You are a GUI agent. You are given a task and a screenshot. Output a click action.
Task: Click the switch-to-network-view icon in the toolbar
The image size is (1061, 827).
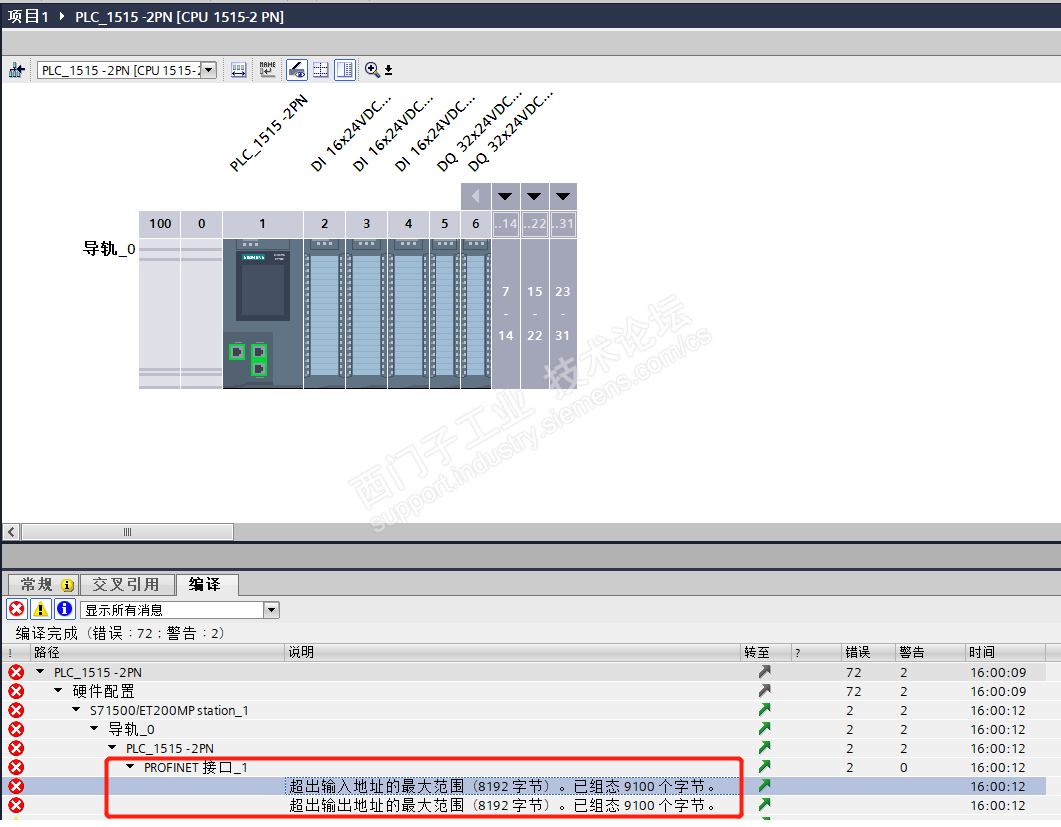pyautogui.click(x=16, y=70)
